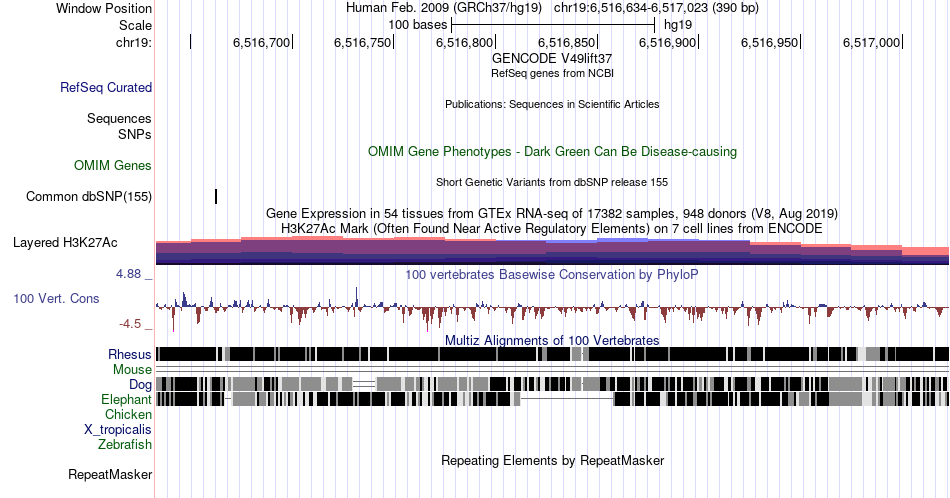Click the RefSeq Curated track label
This screenshot has width=950, height=498.
105,87
